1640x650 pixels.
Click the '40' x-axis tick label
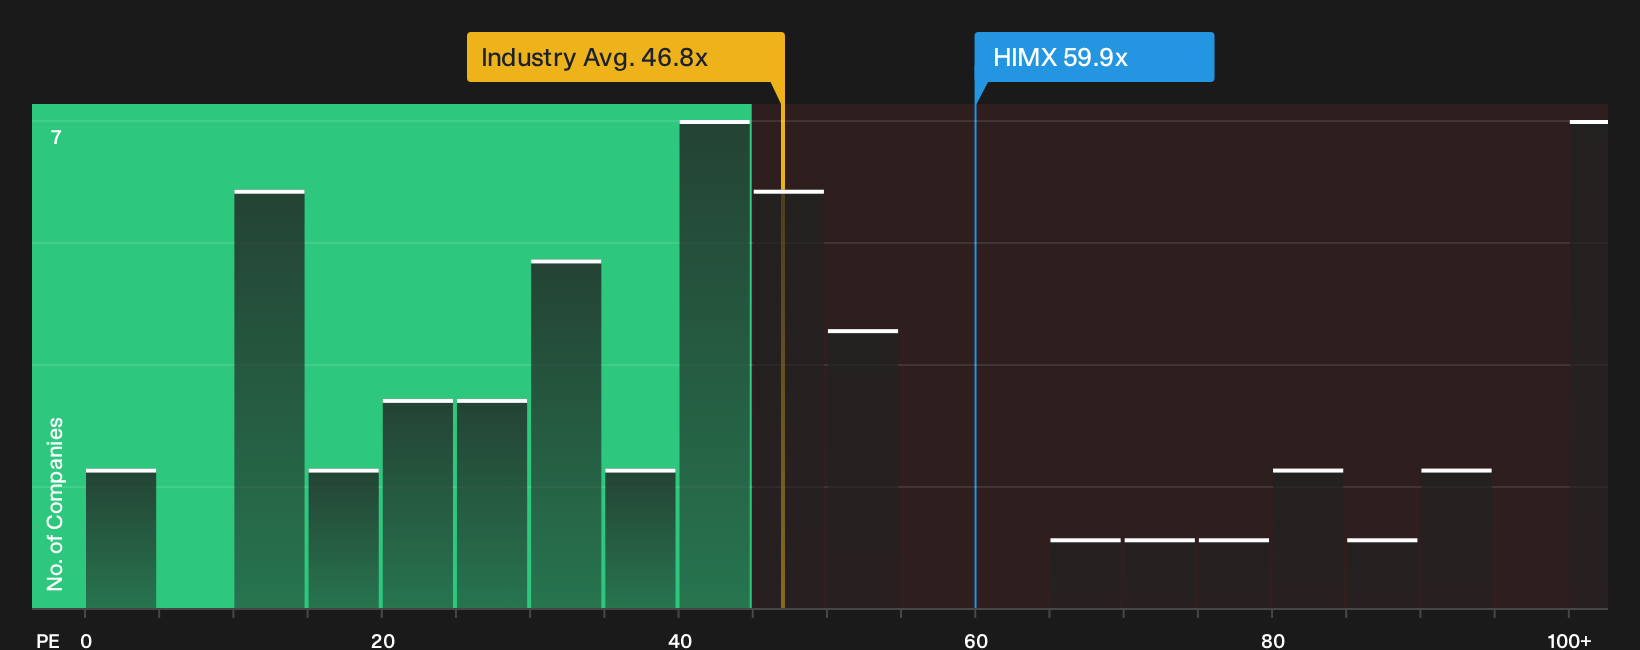click(680, 640)
